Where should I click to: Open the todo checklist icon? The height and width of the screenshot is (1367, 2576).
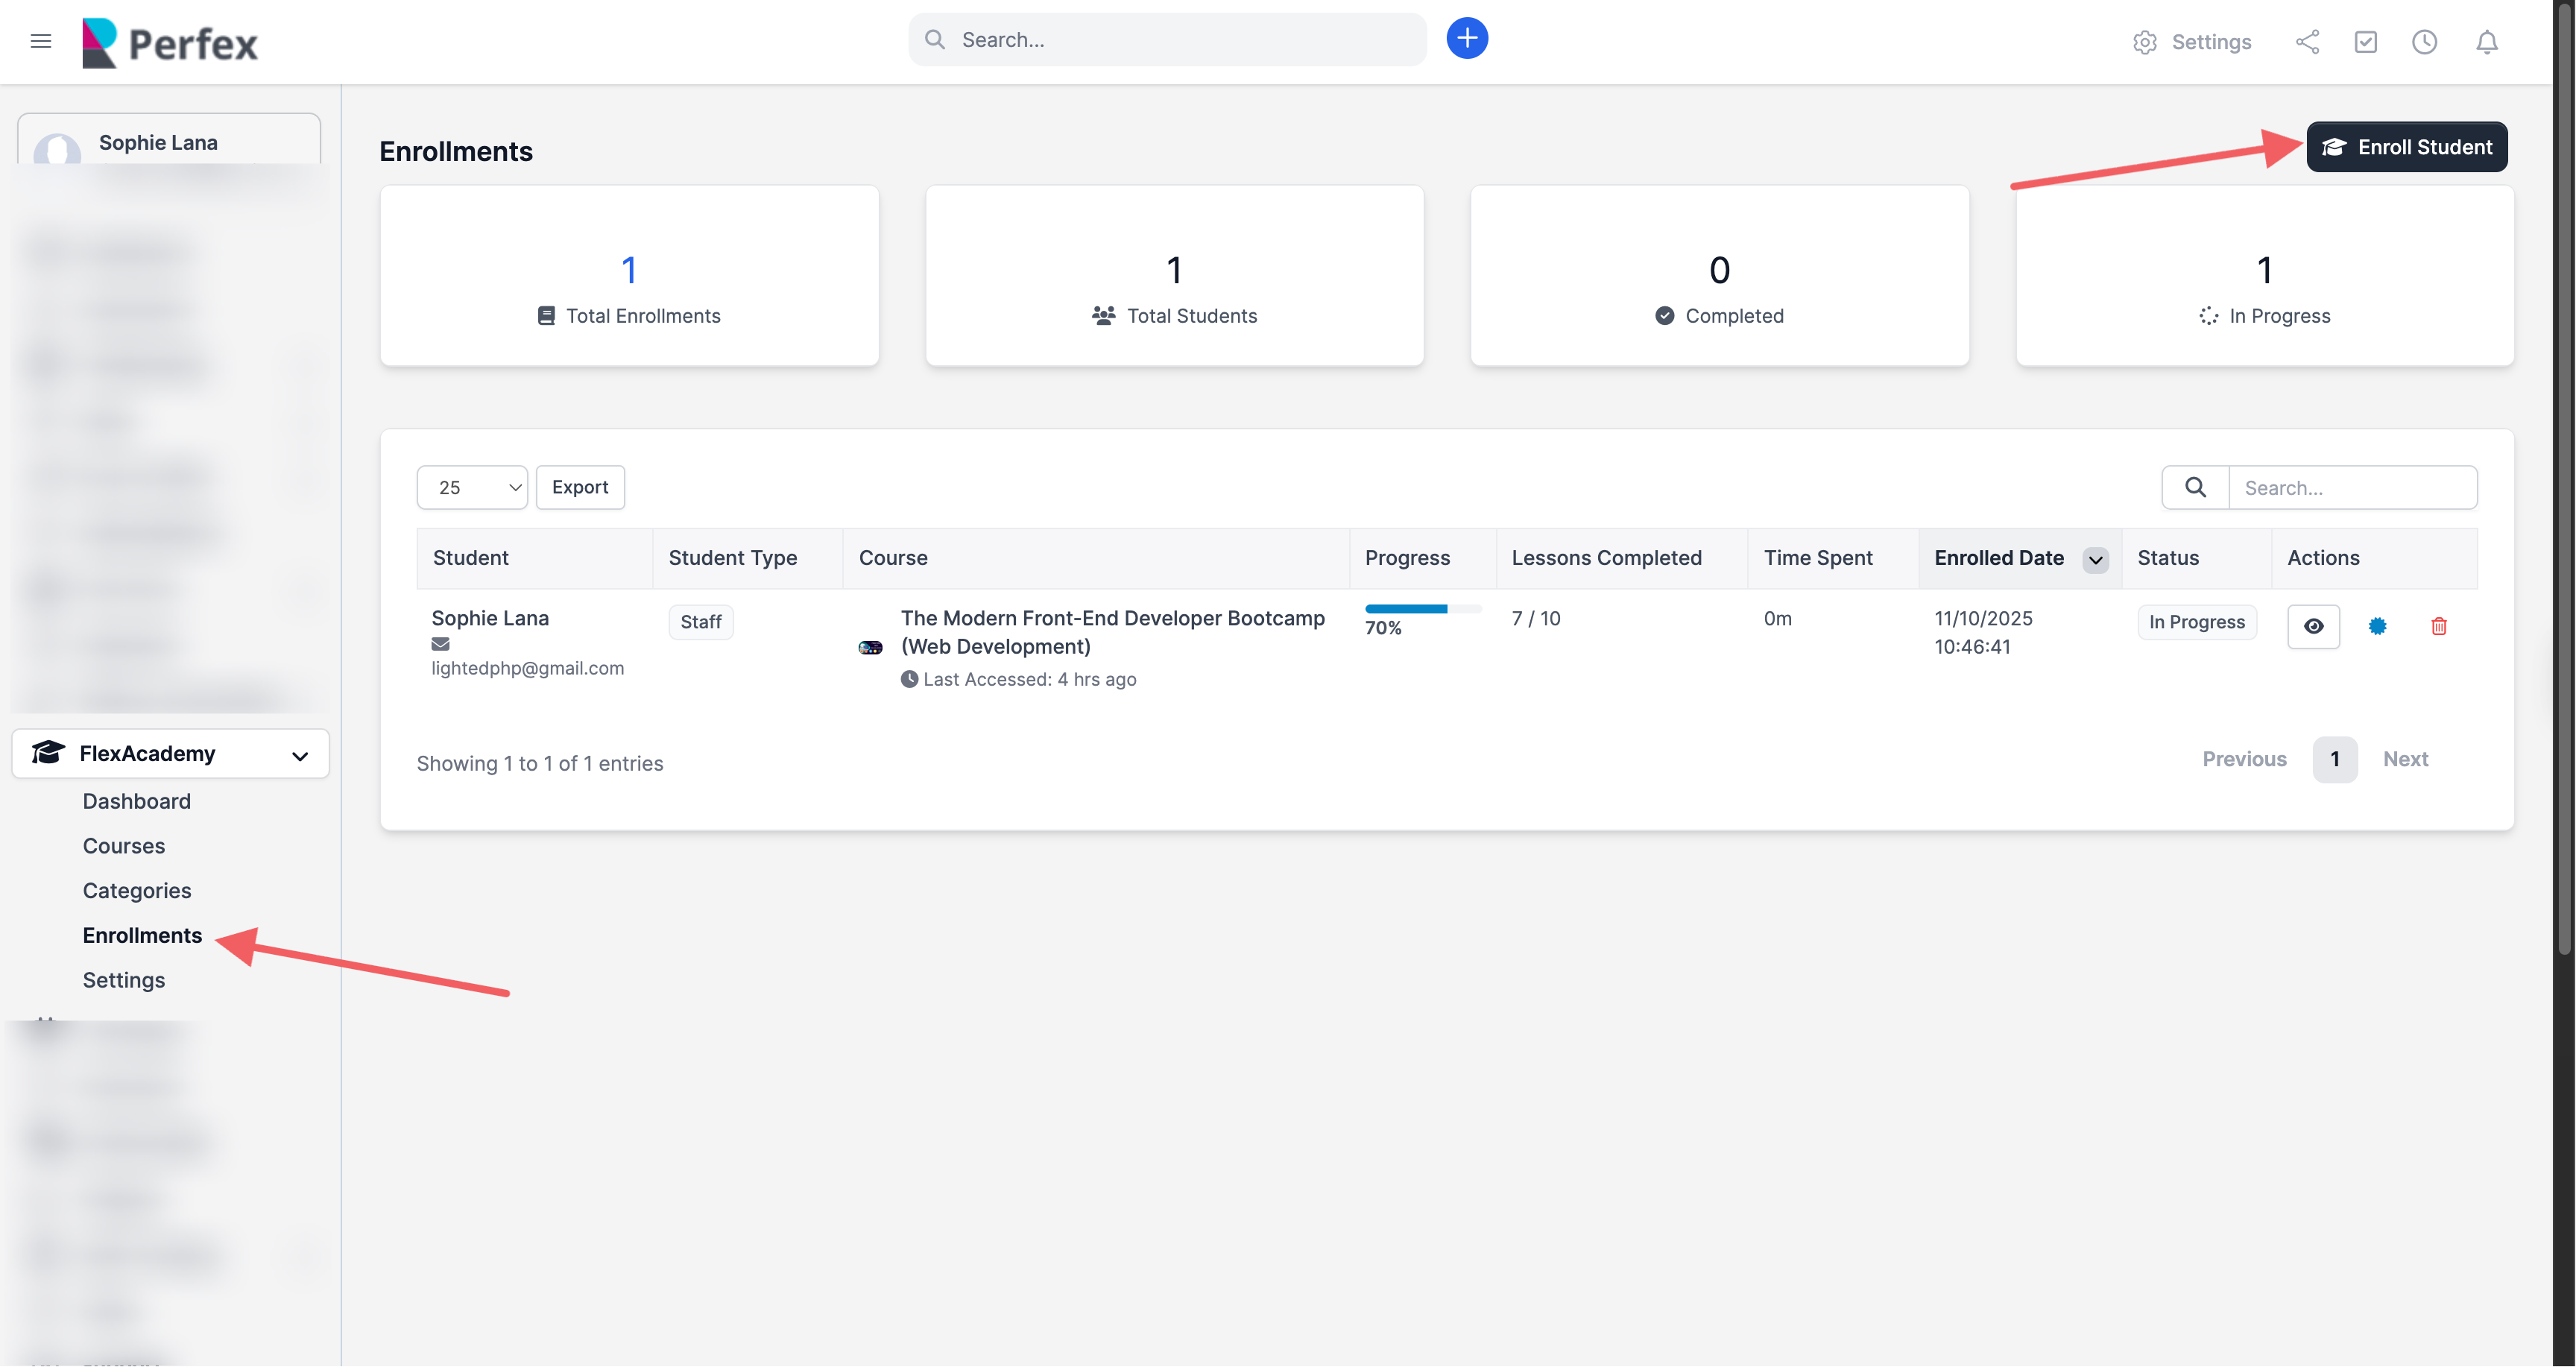coord(2365,42)
